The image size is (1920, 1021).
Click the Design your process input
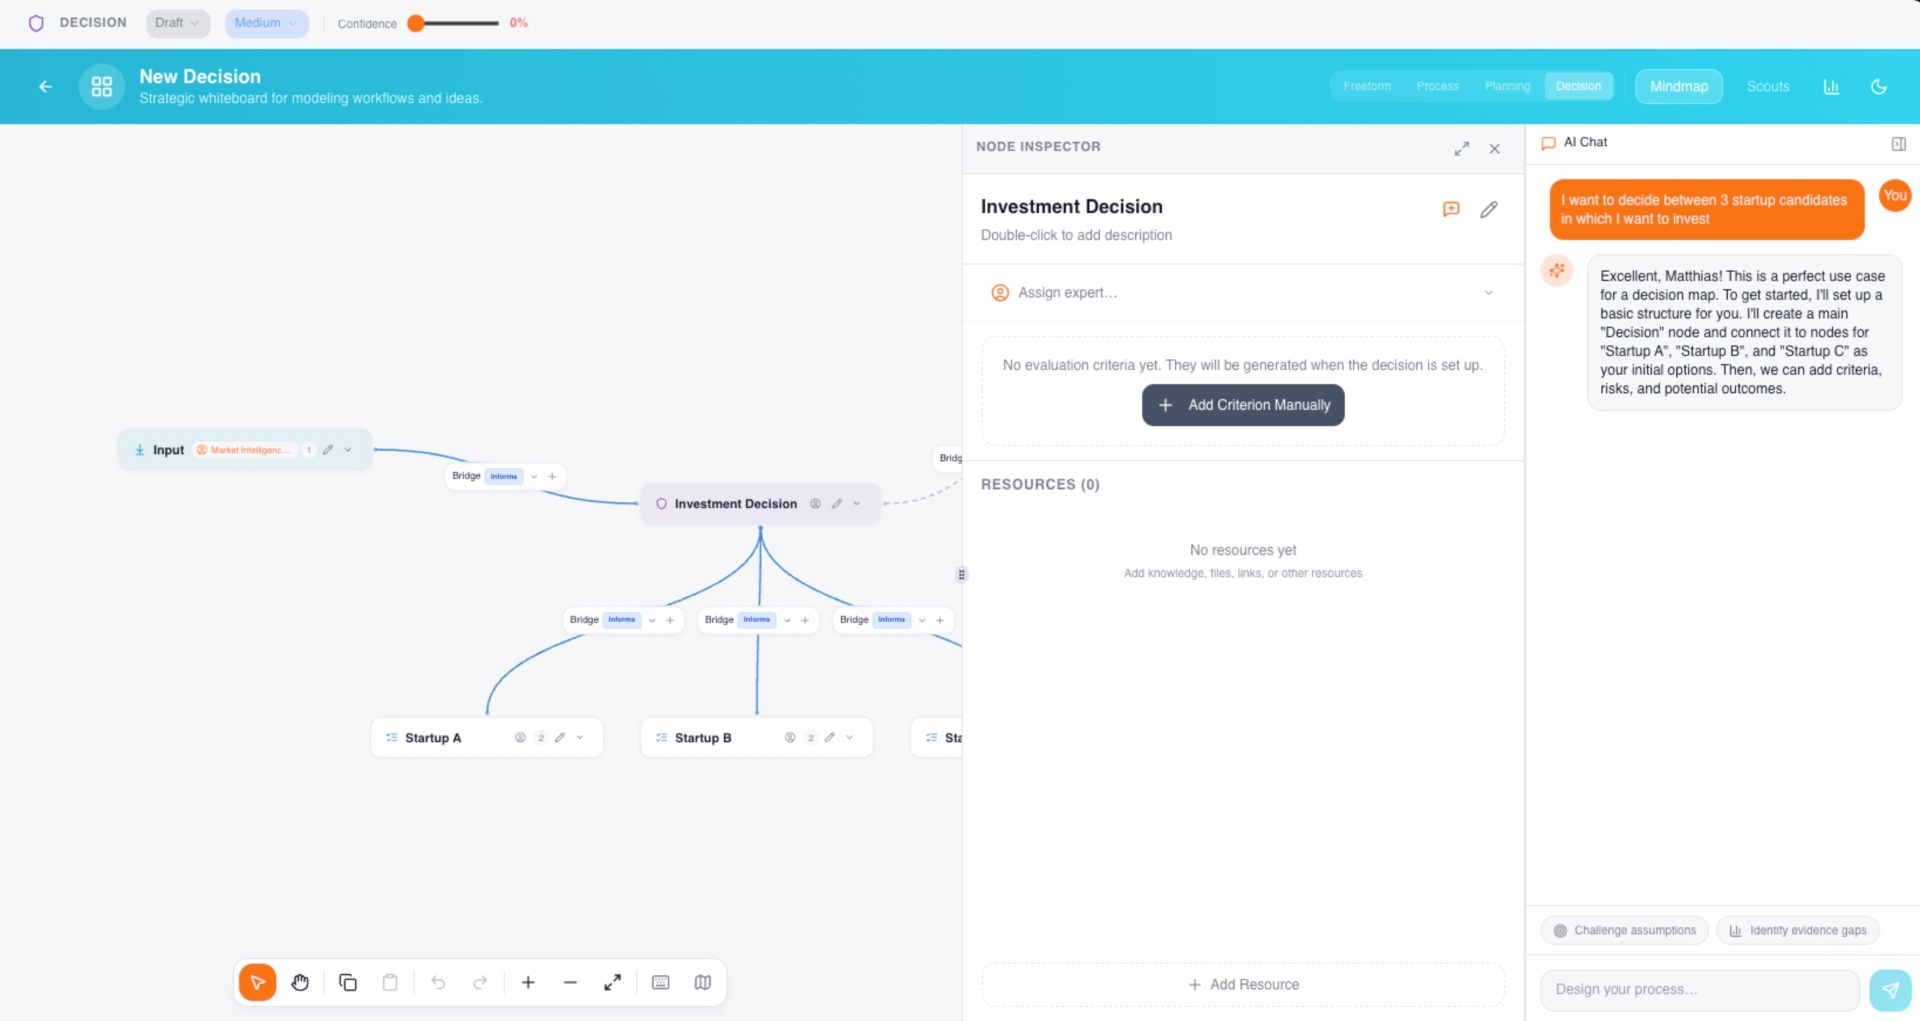(x=1700, y=990)
